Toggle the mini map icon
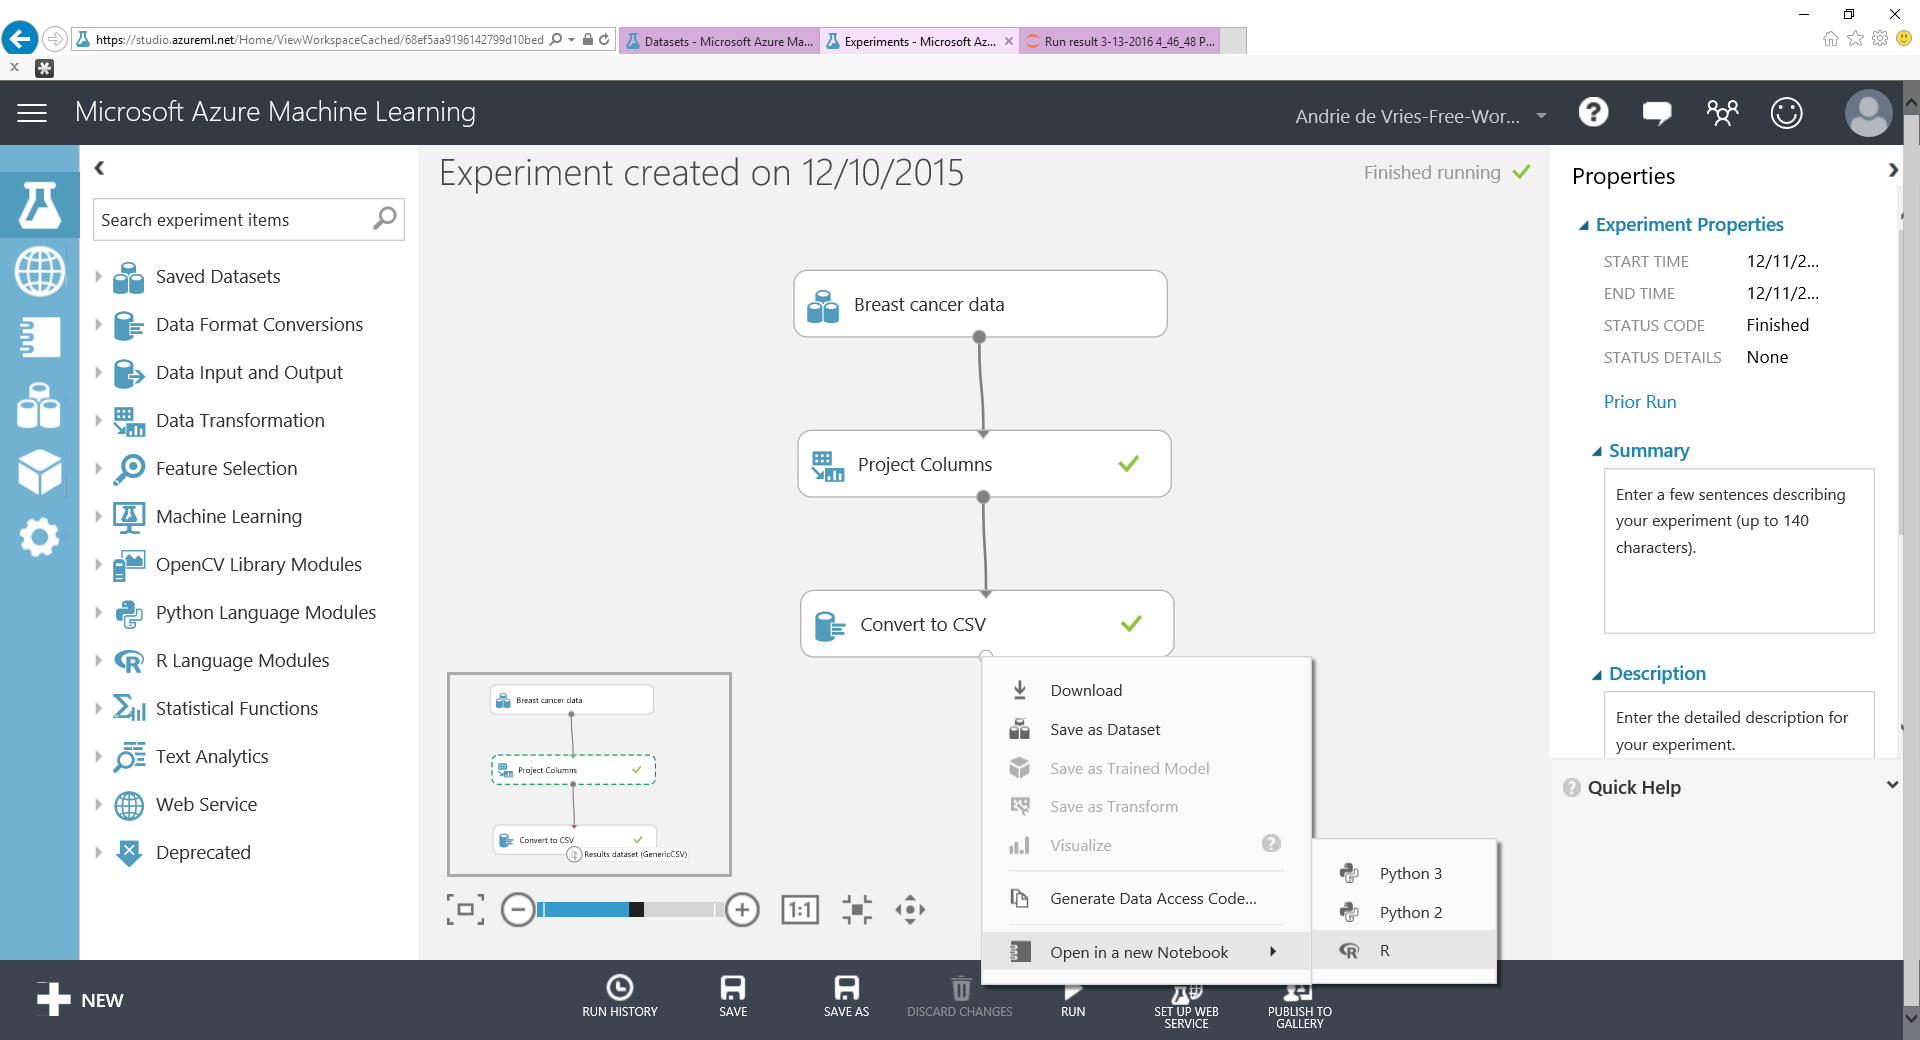The image size is (1920, 1040). click(465, 909)
